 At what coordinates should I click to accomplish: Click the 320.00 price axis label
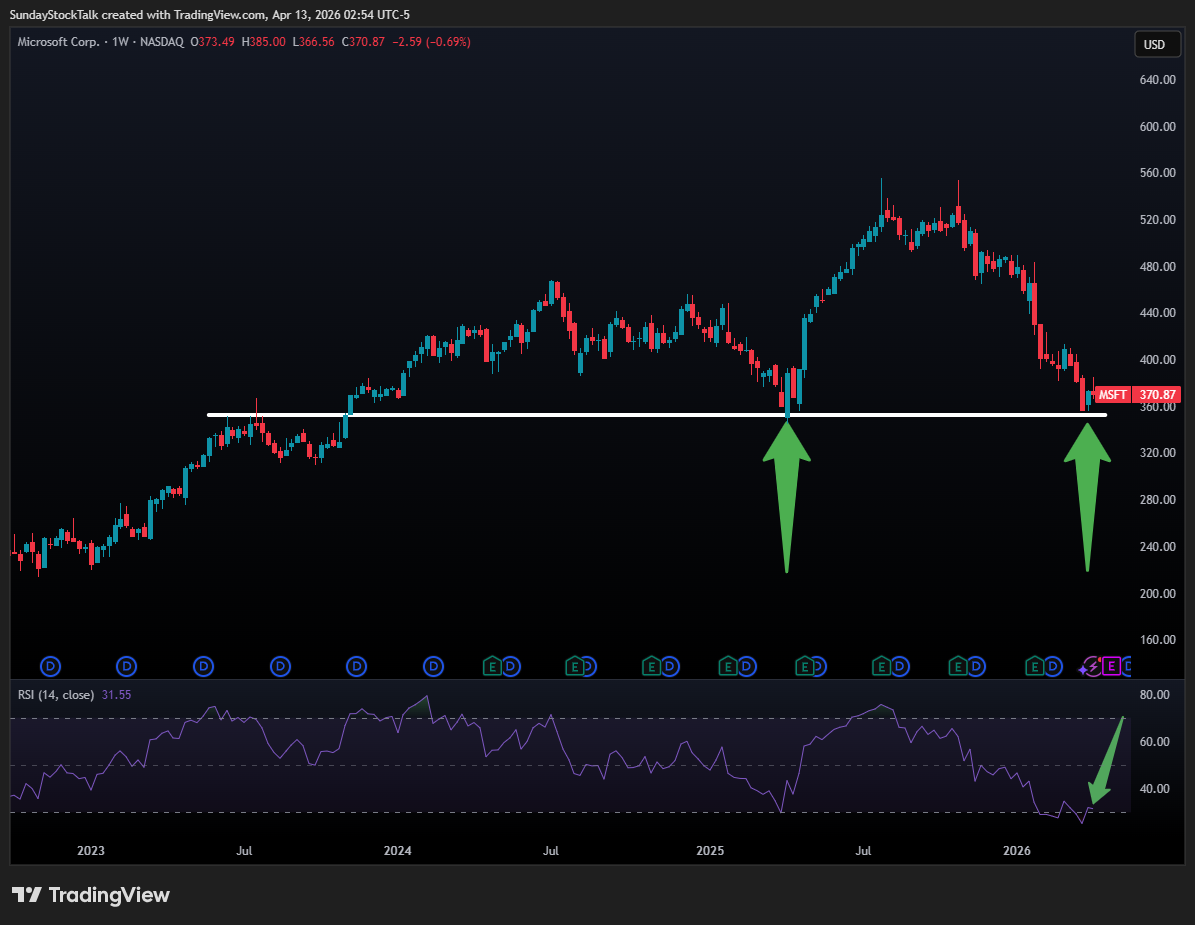pos(1158,453)
